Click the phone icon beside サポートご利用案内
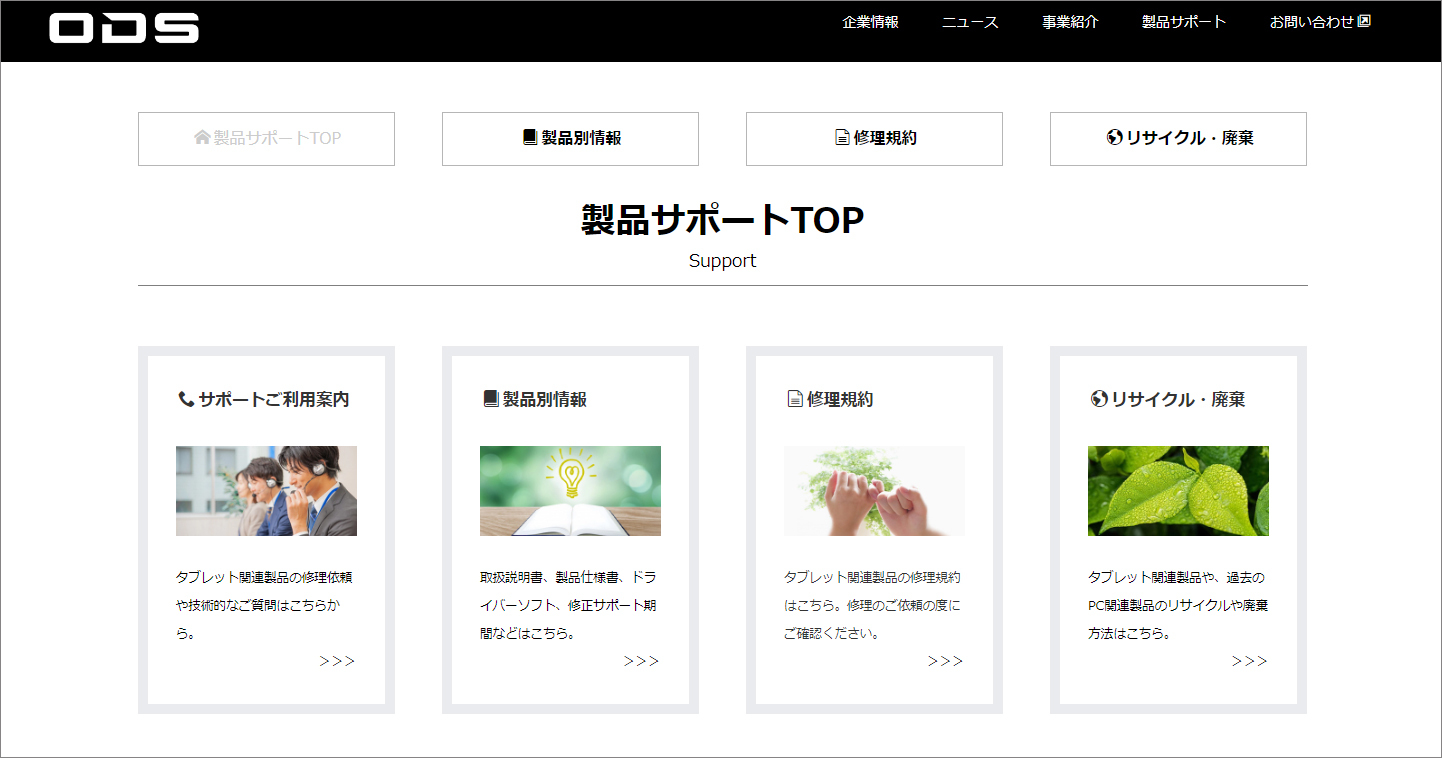This screenshot has height=758, width=1442. (186, 399)
